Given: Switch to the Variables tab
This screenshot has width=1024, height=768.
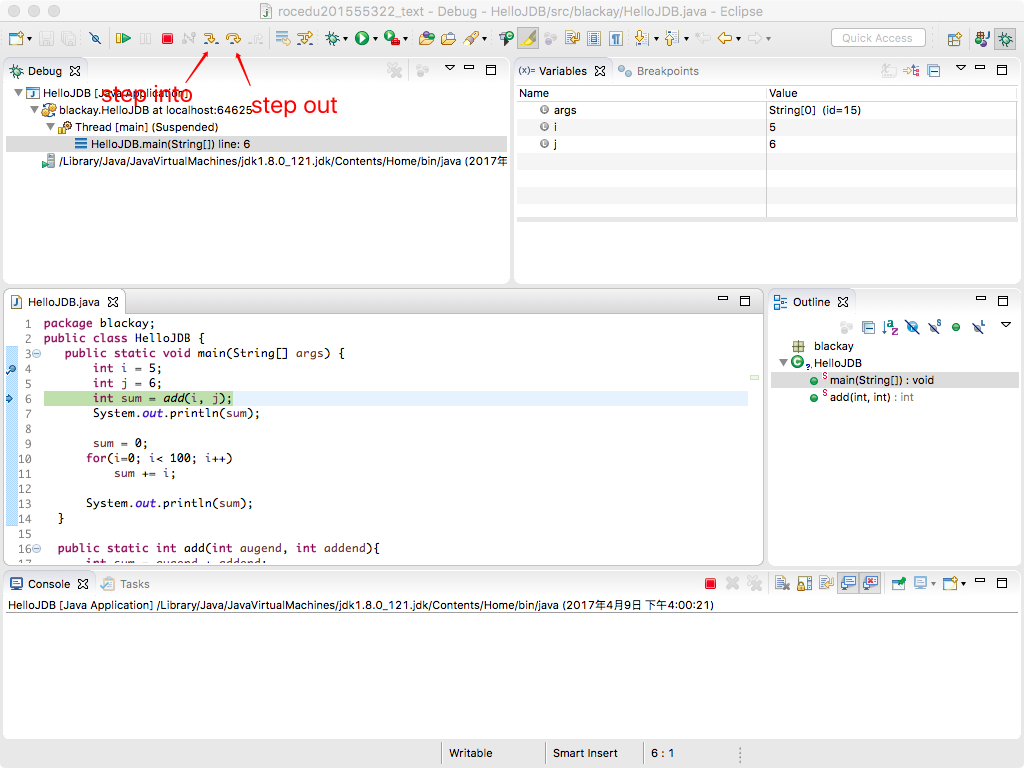Looking at the screenshot, I should coord(562,71).
